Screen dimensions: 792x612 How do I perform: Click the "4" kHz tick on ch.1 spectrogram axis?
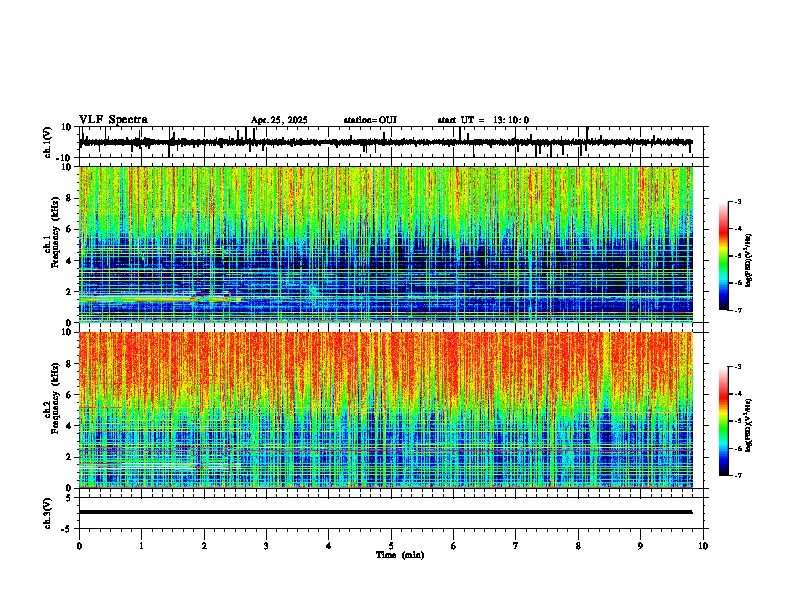pyautogui.click(x=69, y=261)
